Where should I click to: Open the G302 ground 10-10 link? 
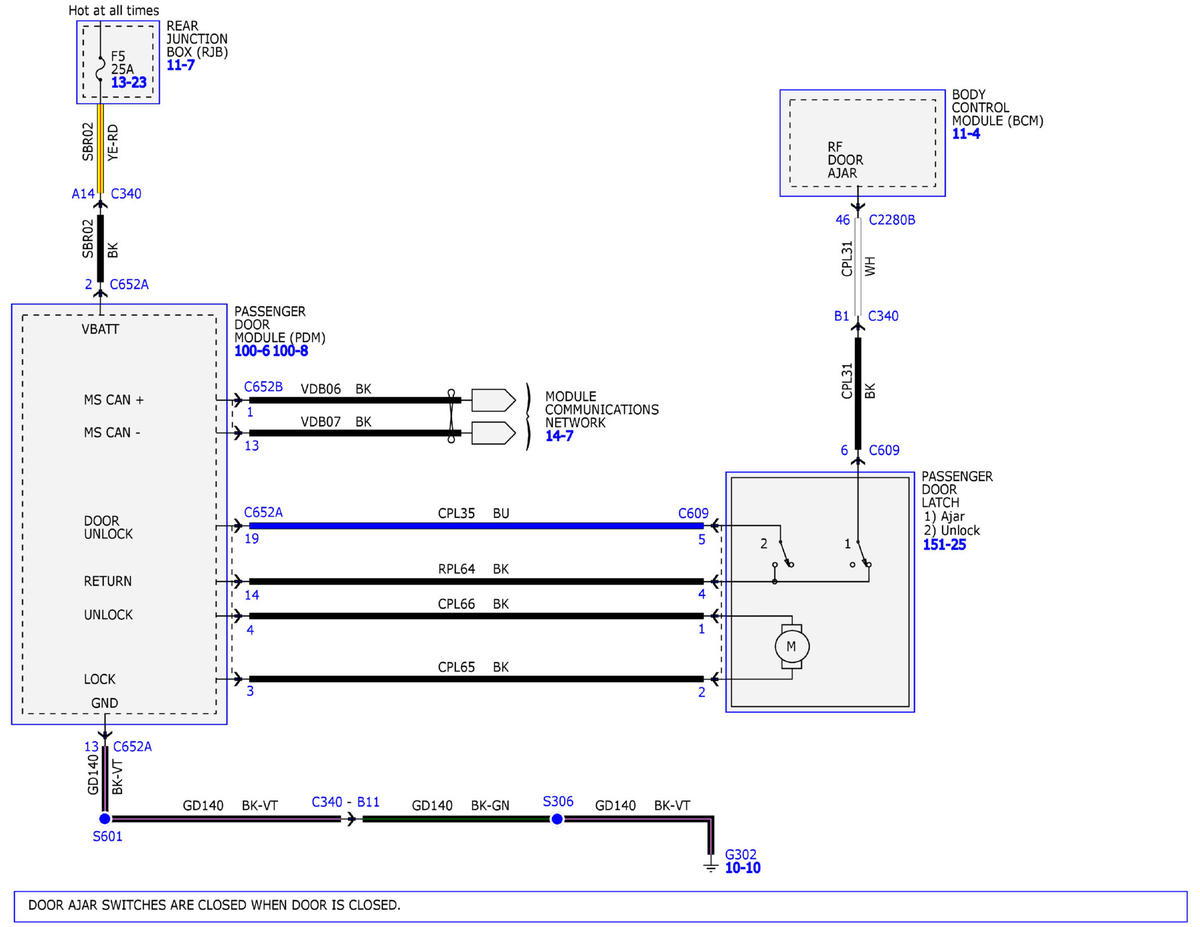pos(743,868)
